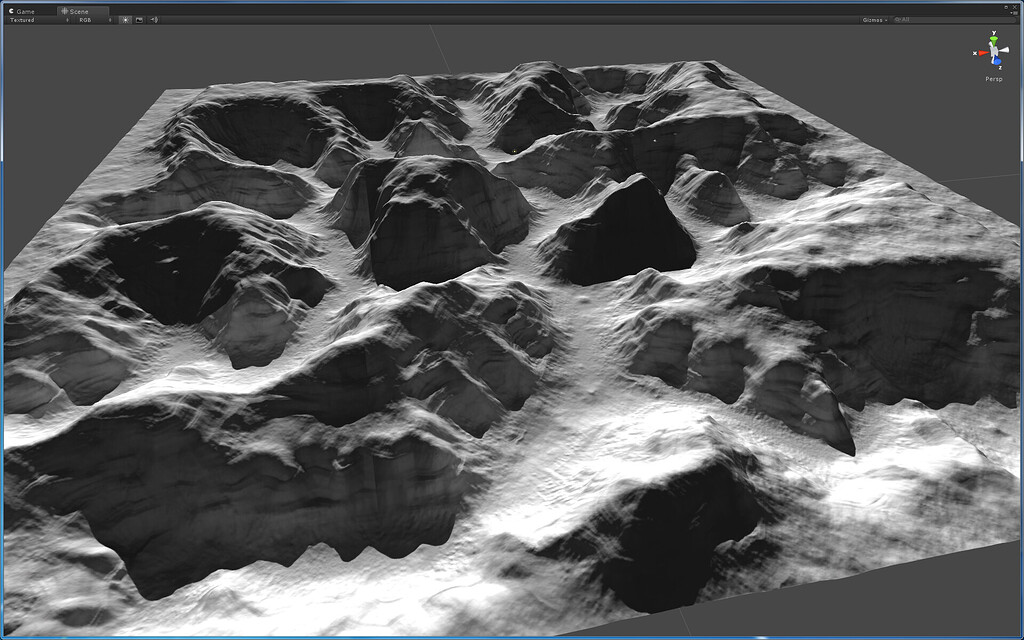Click the green Y axis cone on the scene gizmo

(993, 39)
